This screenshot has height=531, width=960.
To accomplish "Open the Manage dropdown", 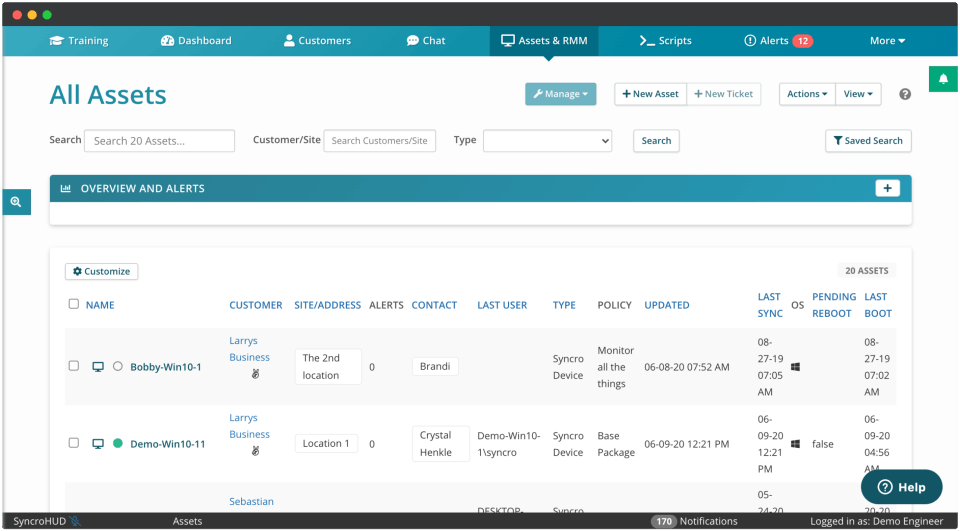I will 560,94.
